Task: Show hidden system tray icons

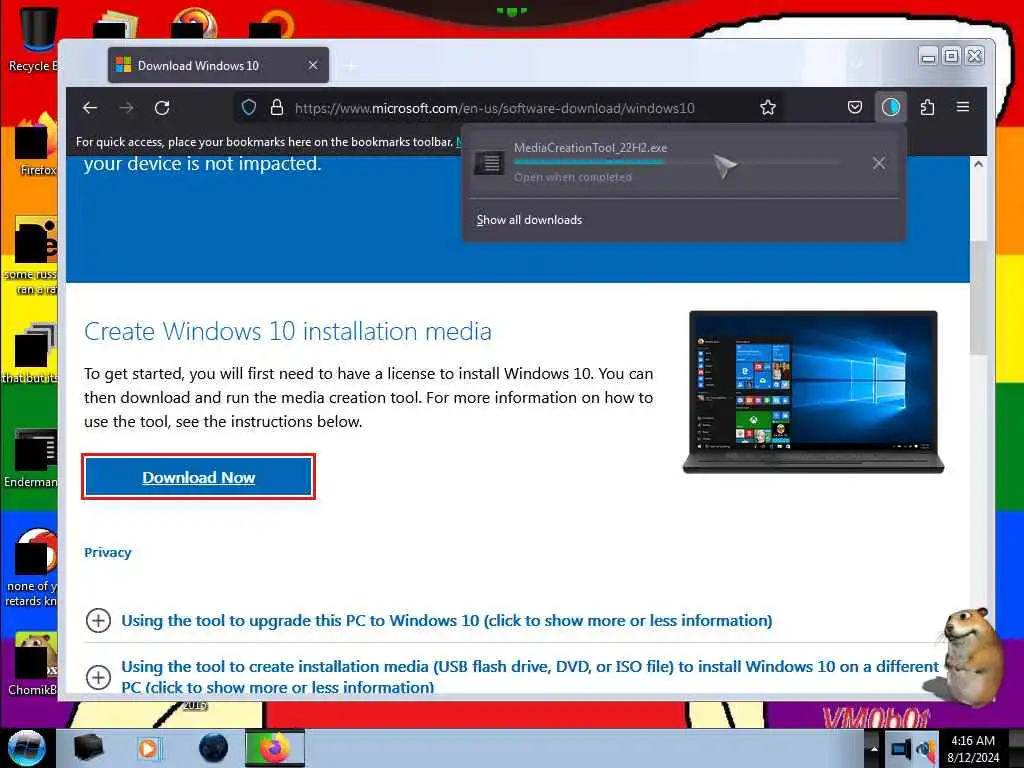Action: 873,748
